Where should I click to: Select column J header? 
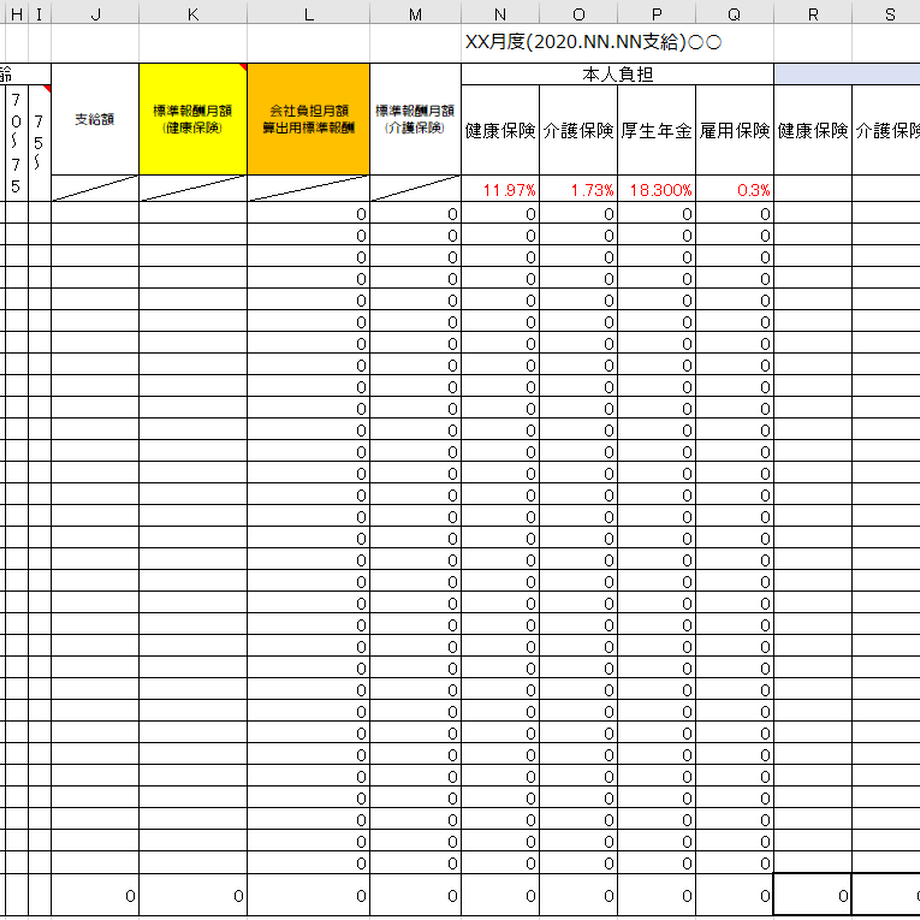tap(95, 14)
